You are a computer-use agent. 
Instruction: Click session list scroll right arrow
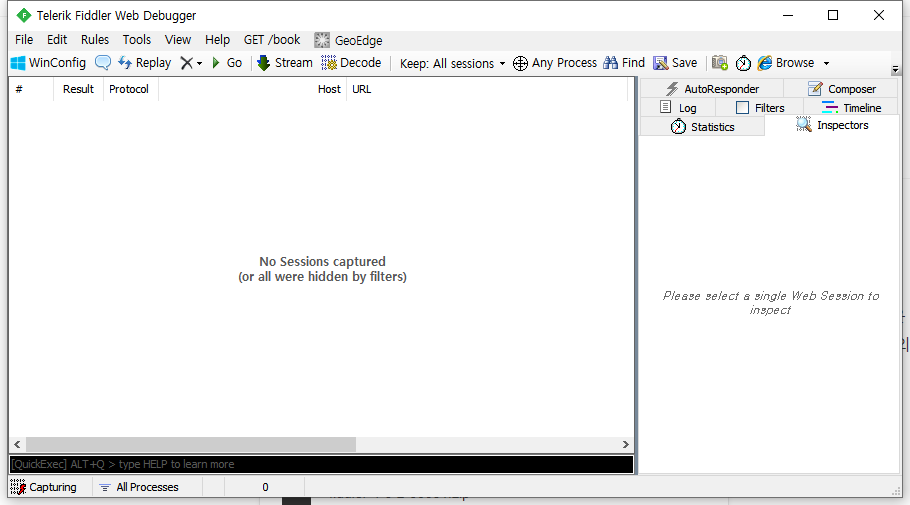click(x=626, y=445)
